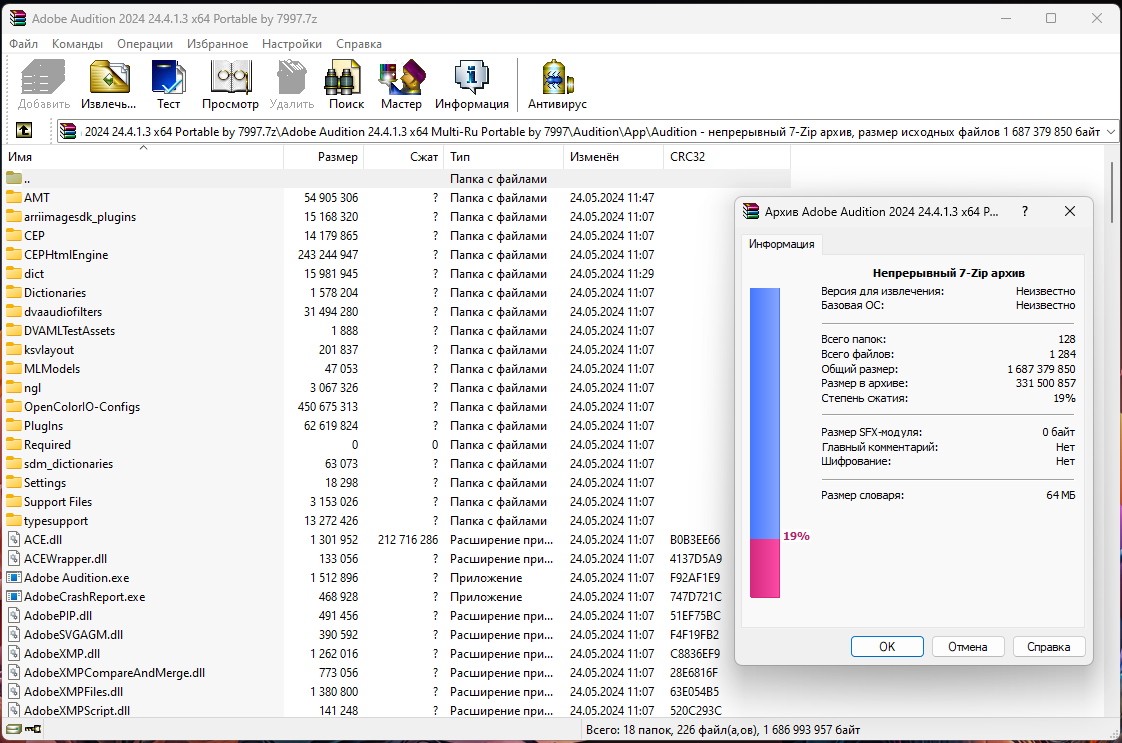Click the Отмена button

[x=967, y=647]
